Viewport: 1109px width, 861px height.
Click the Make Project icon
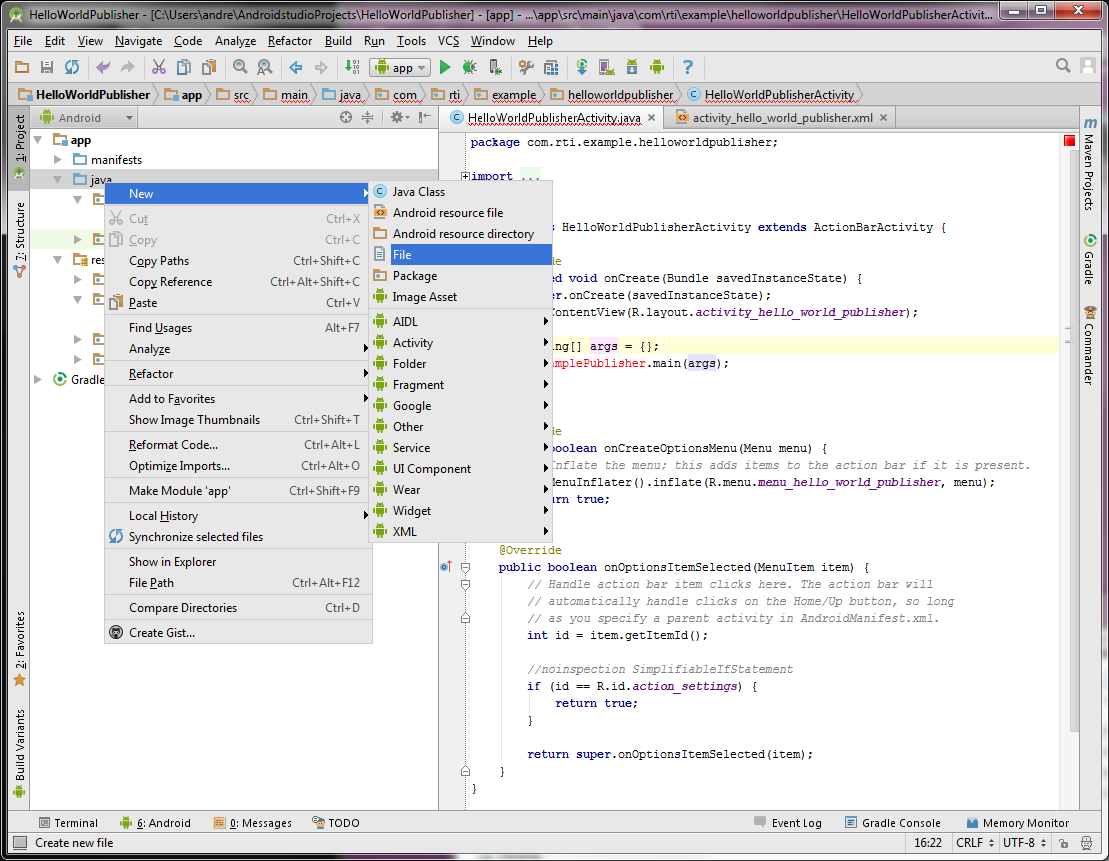[352, 67]
